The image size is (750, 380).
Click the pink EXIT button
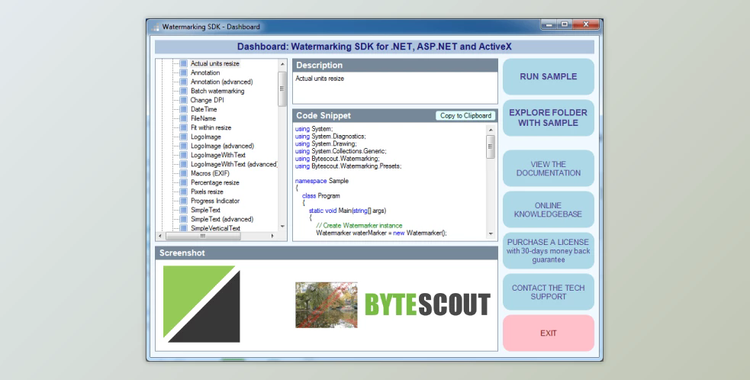548,333
